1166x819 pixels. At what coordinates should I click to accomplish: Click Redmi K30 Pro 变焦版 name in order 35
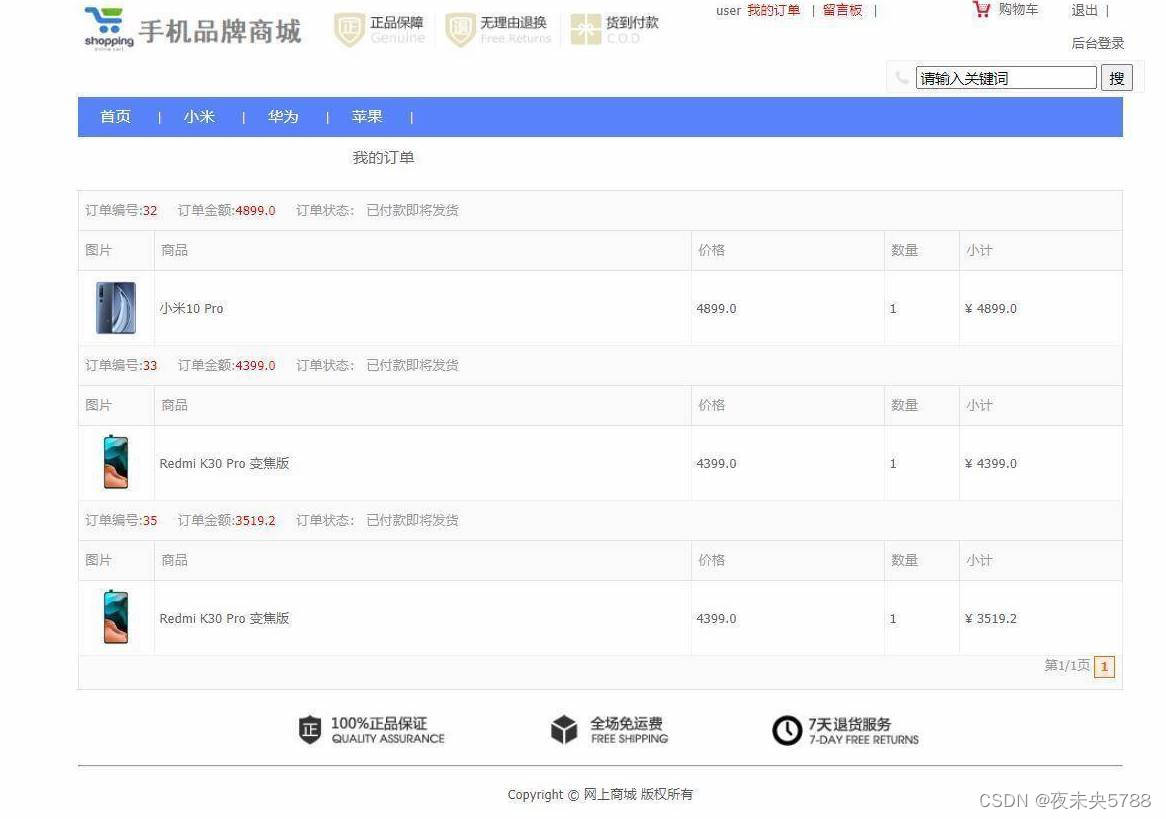(225, 618)
